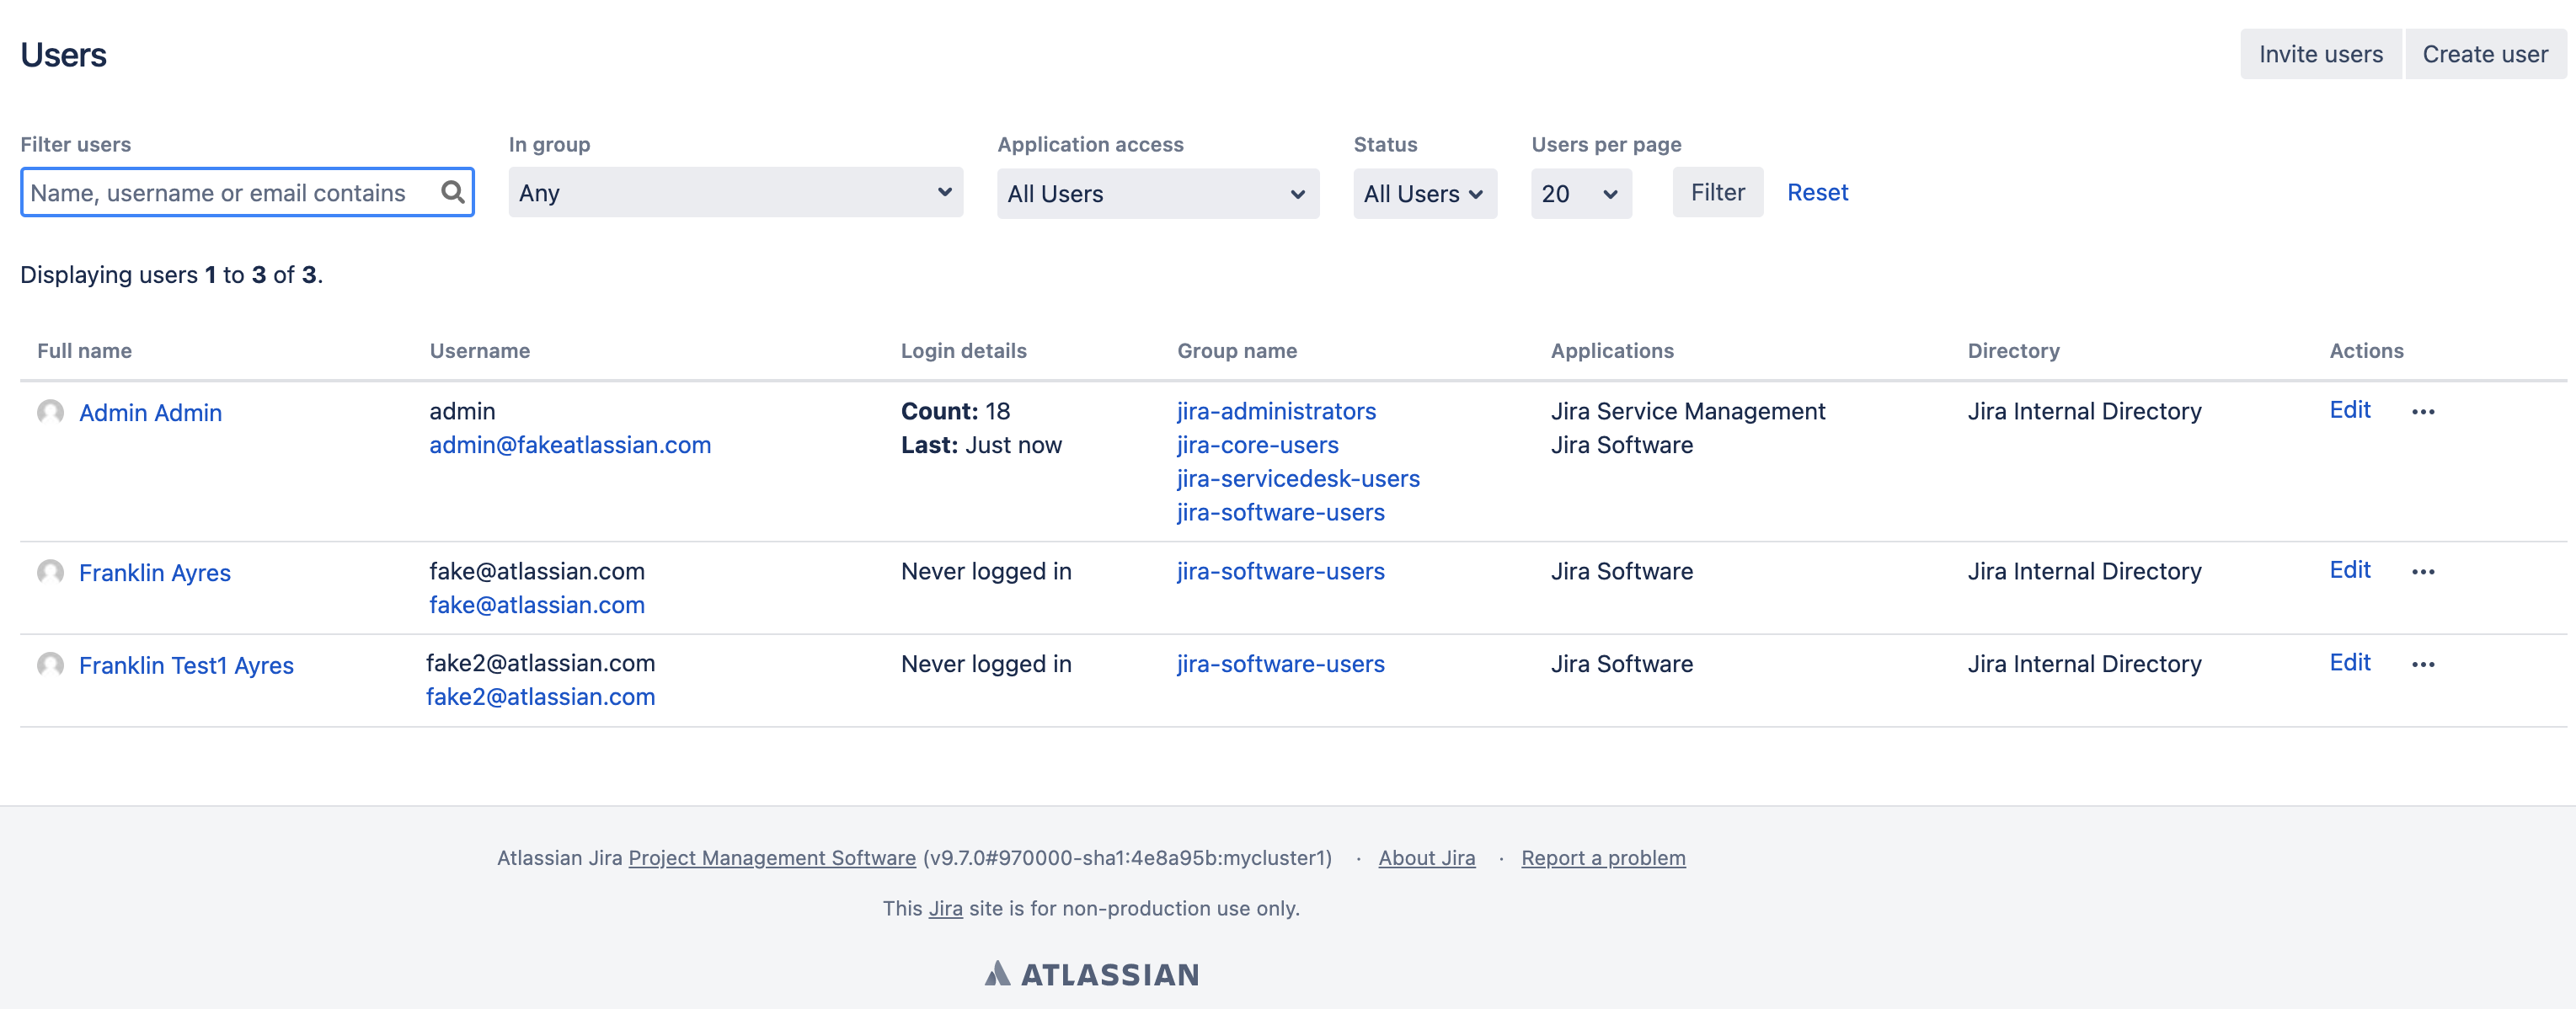The height and width of the screenshot is (1009, 2576).
Task: Reset the user filters
Action: [x=1817, y=192]
